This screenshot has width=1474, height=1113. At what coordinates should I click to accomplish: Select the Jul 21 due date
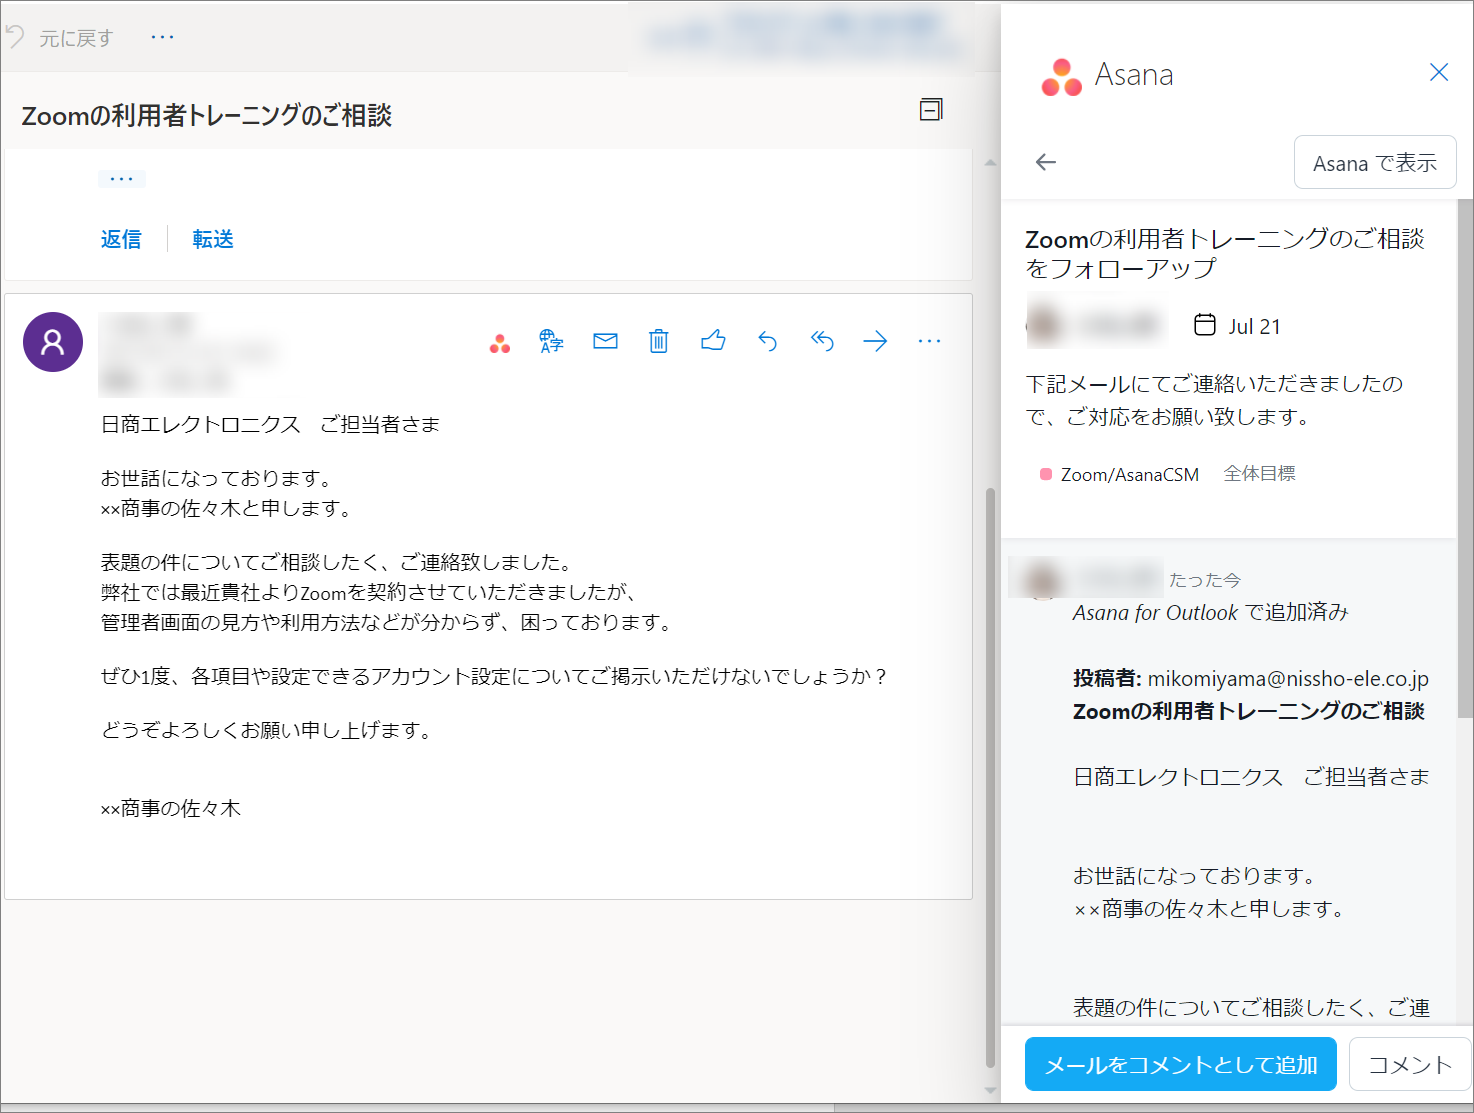1238,326
